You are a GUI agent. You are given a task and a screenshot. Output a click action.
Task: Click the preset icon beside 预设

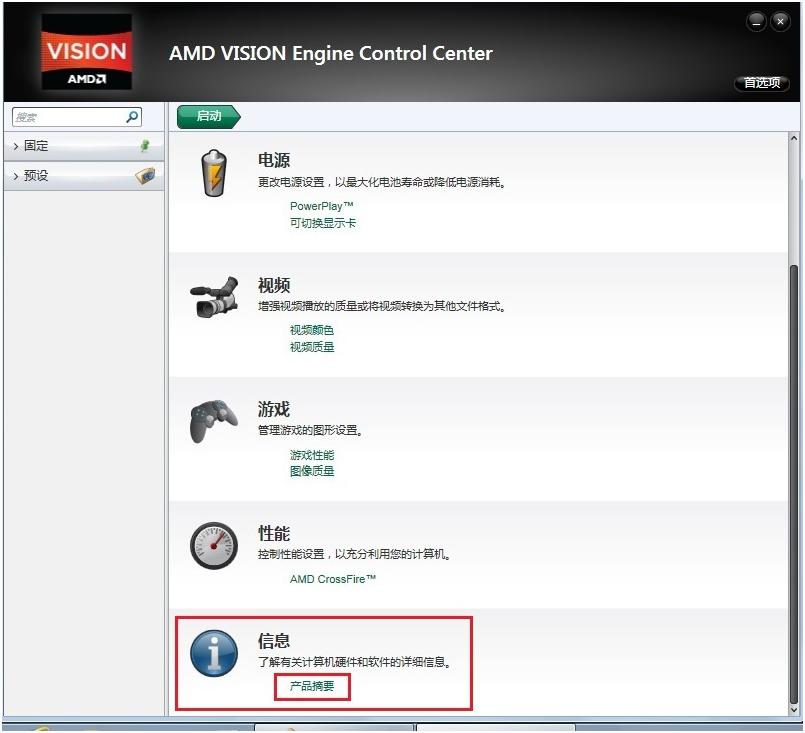pyautogui.click(x=145, y=176)
